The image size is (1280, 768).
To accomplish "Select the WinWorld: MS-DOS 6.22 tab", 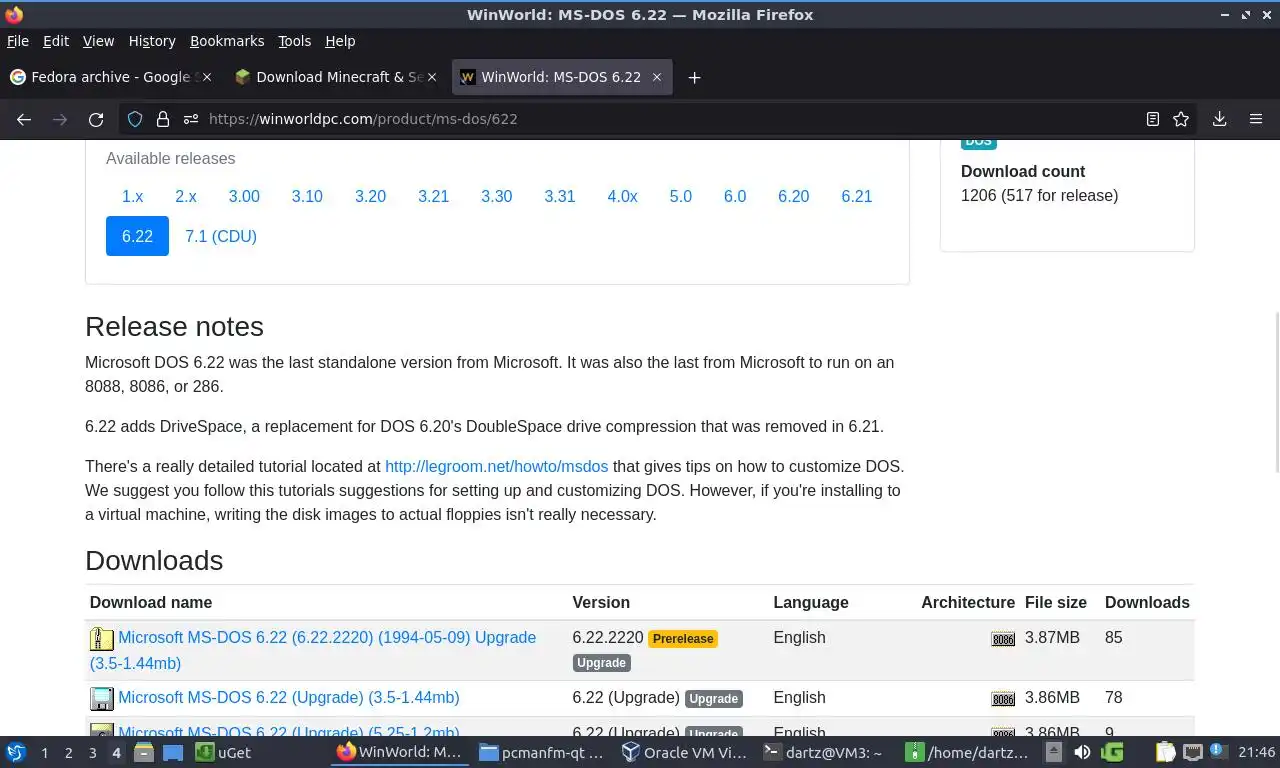I will [x=561, y=77].
